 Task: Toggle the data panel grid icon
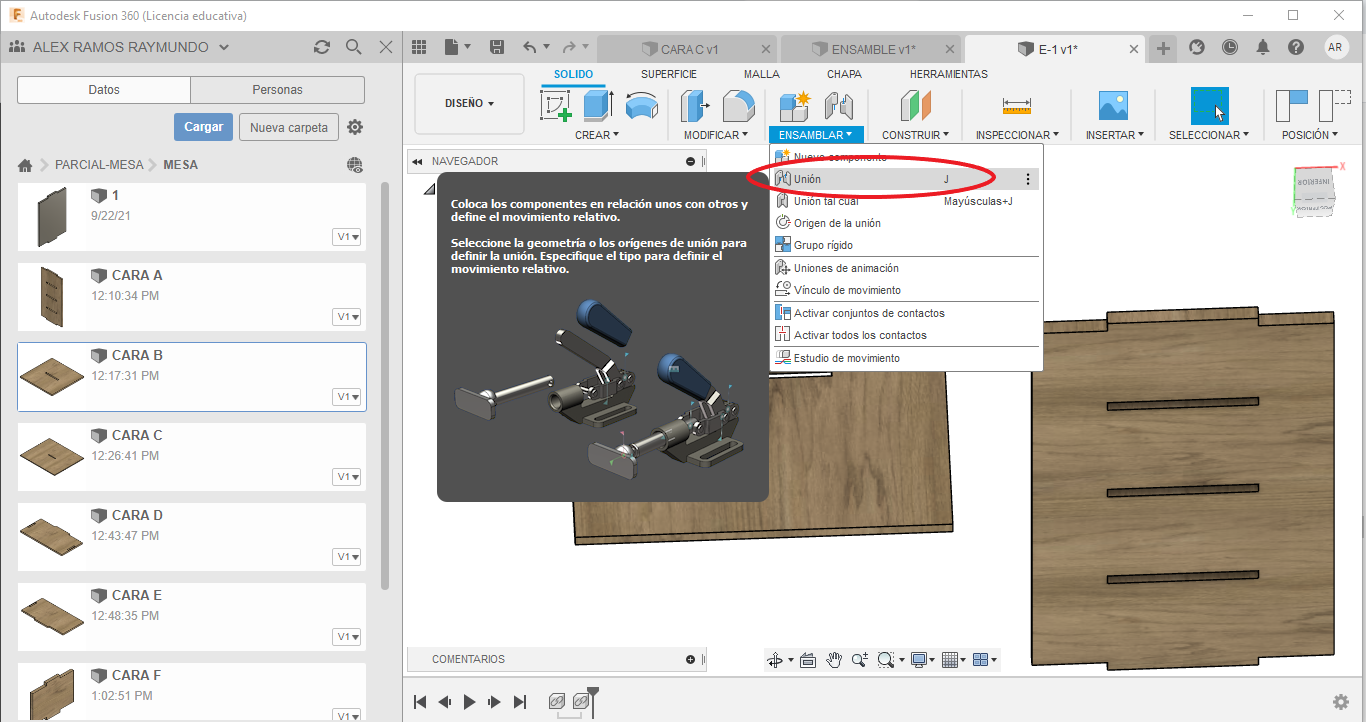coord(419,47)
